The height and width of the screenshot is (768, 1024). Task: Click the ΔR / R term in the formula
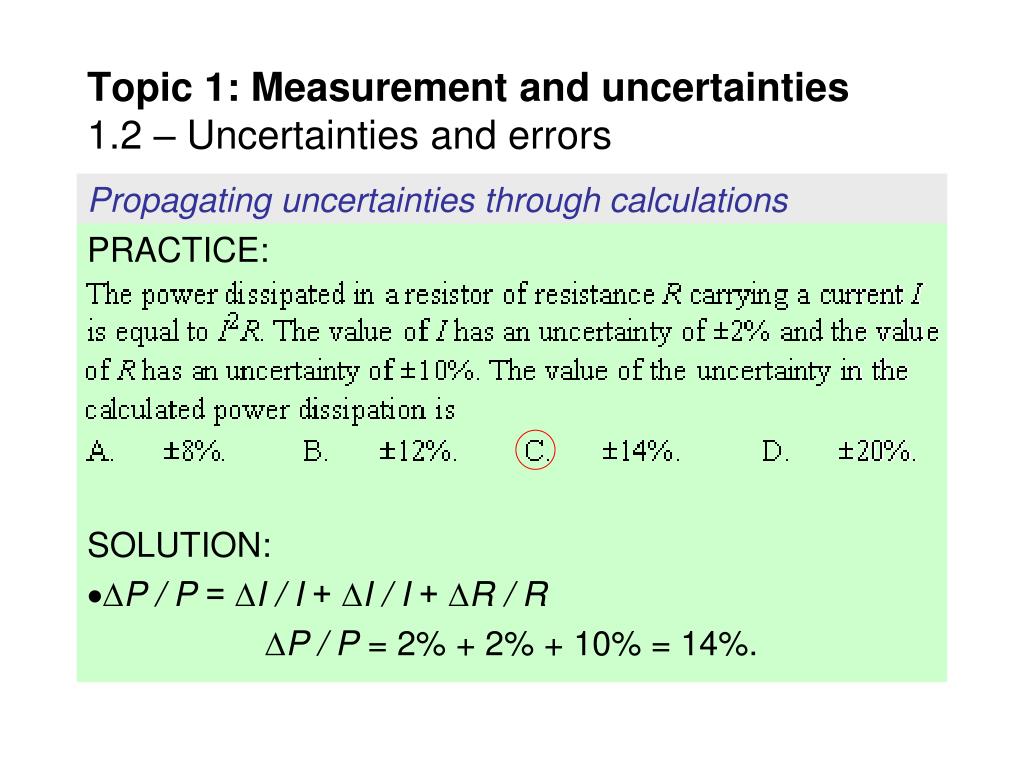(498, 594)
